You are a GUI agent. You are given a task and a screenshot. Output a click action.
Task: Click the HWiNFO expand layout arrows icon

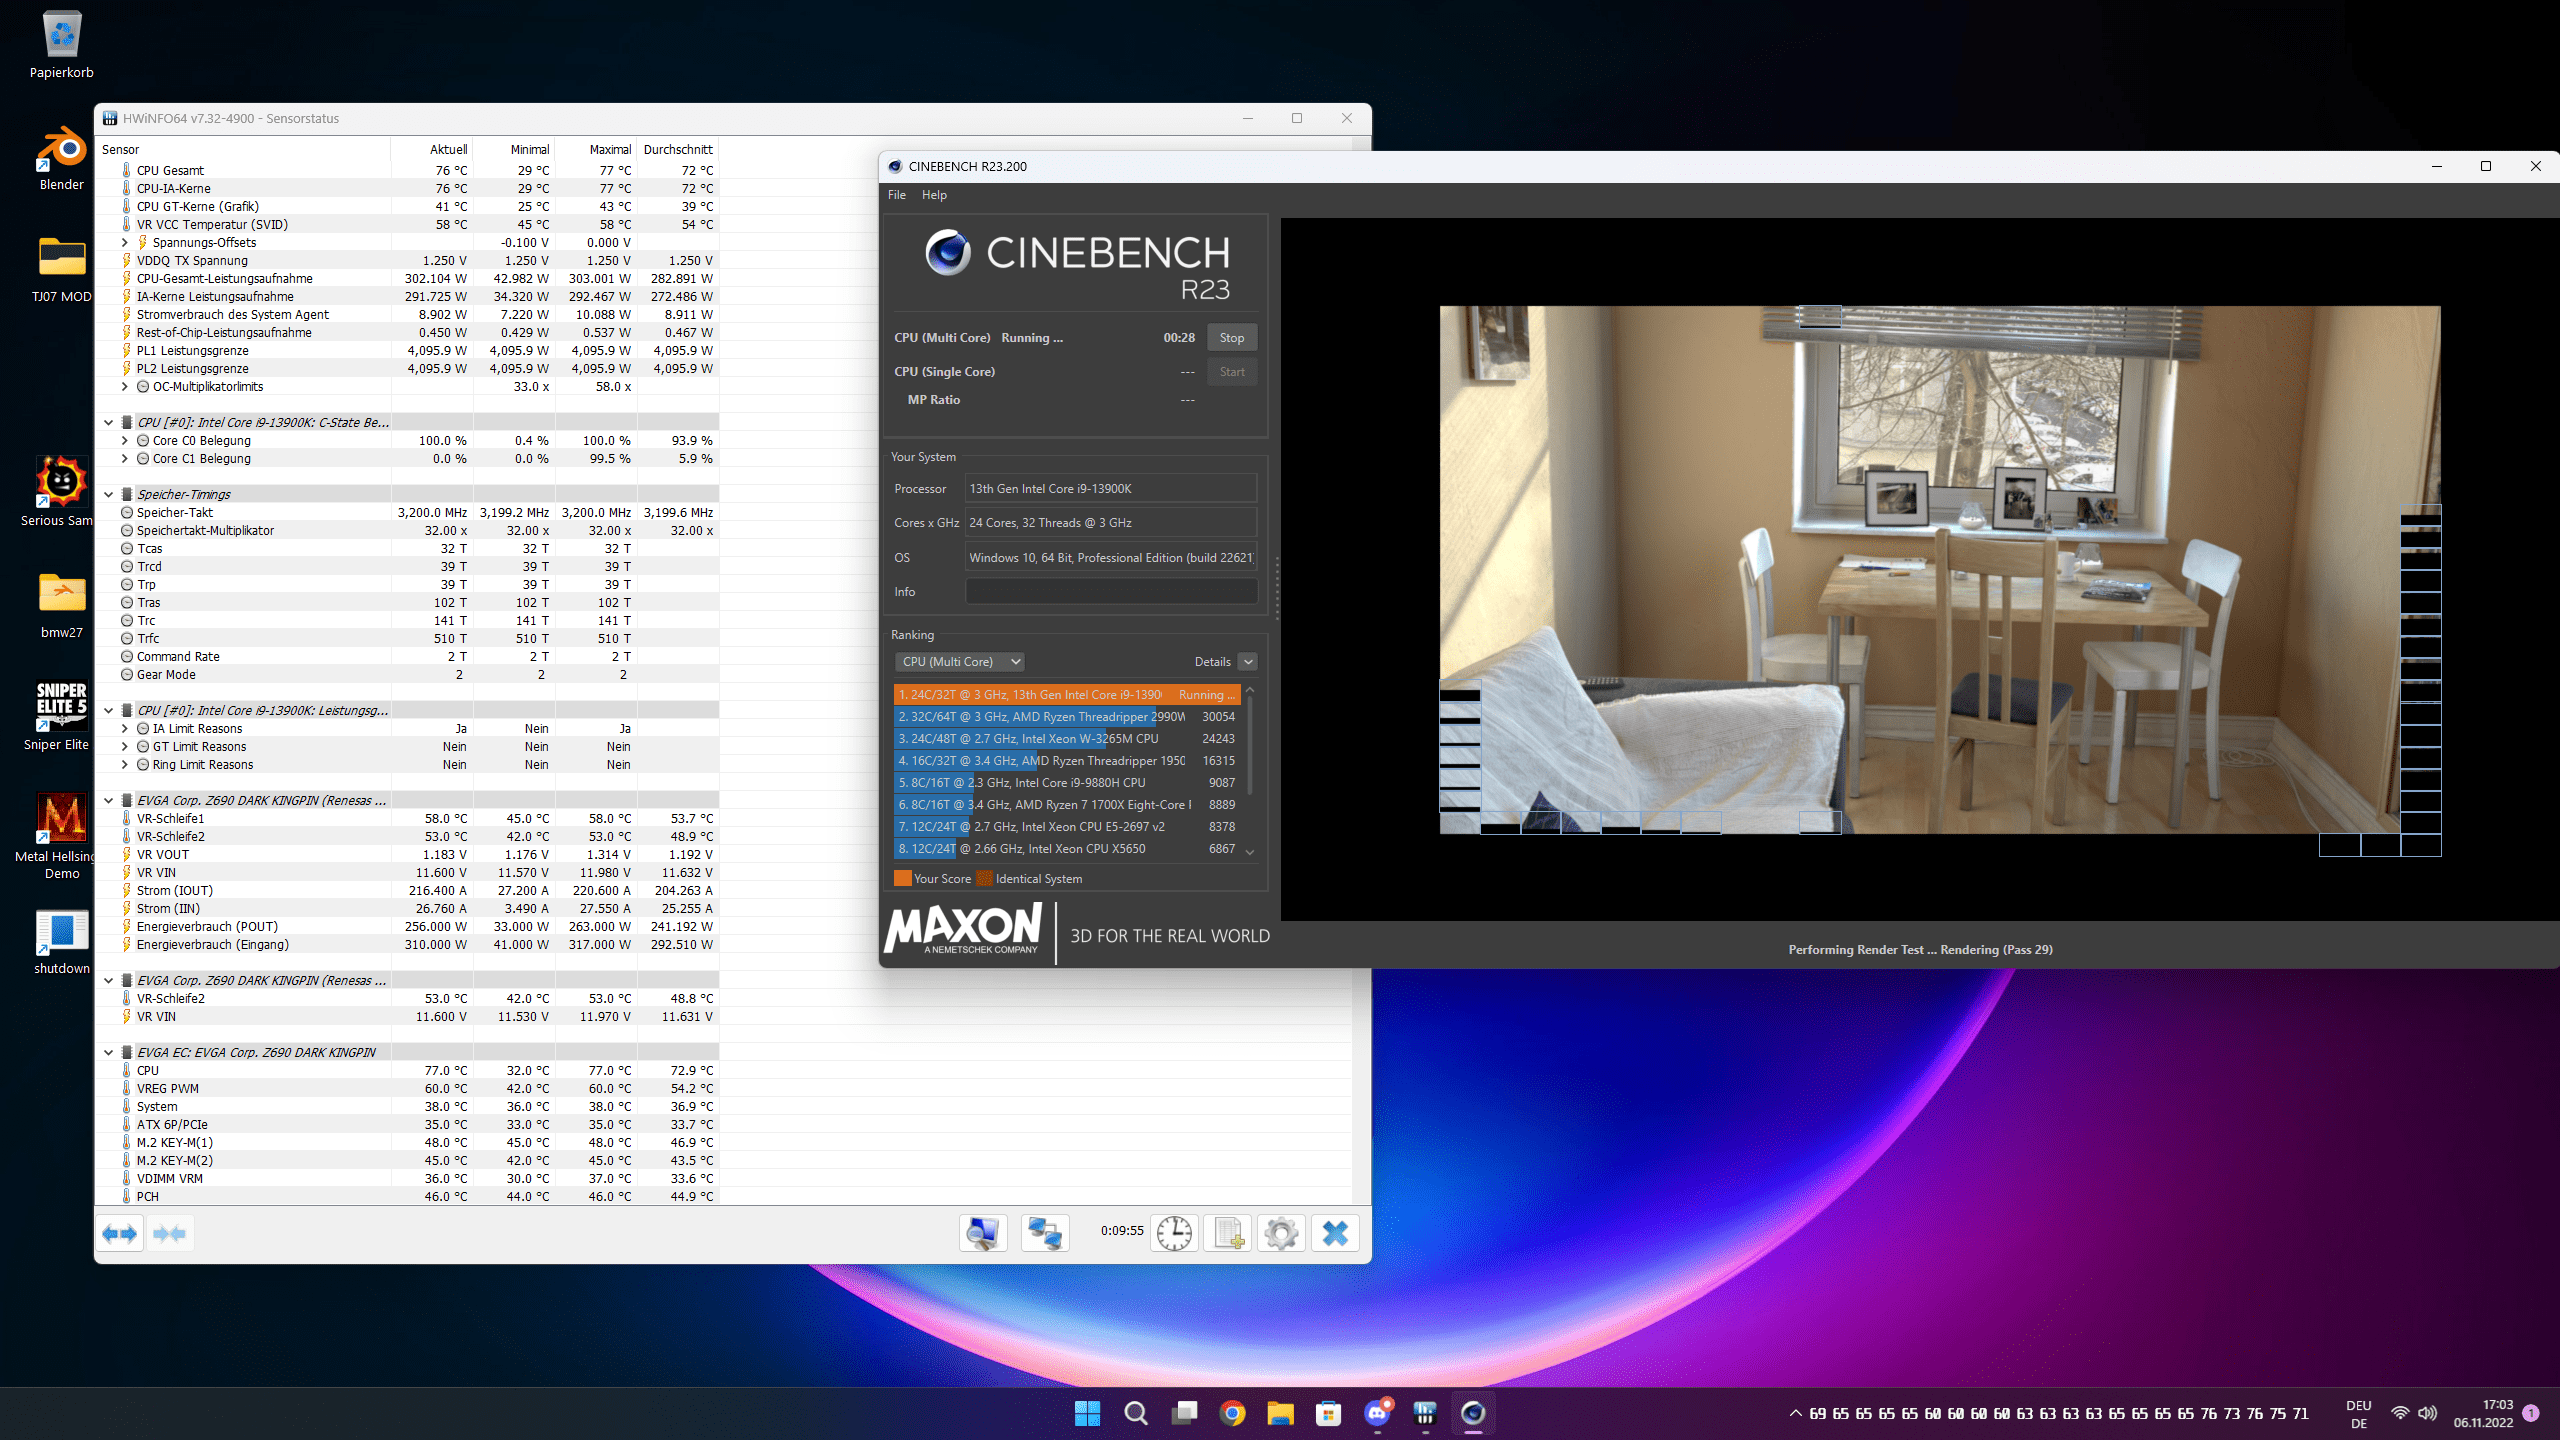120,1233
